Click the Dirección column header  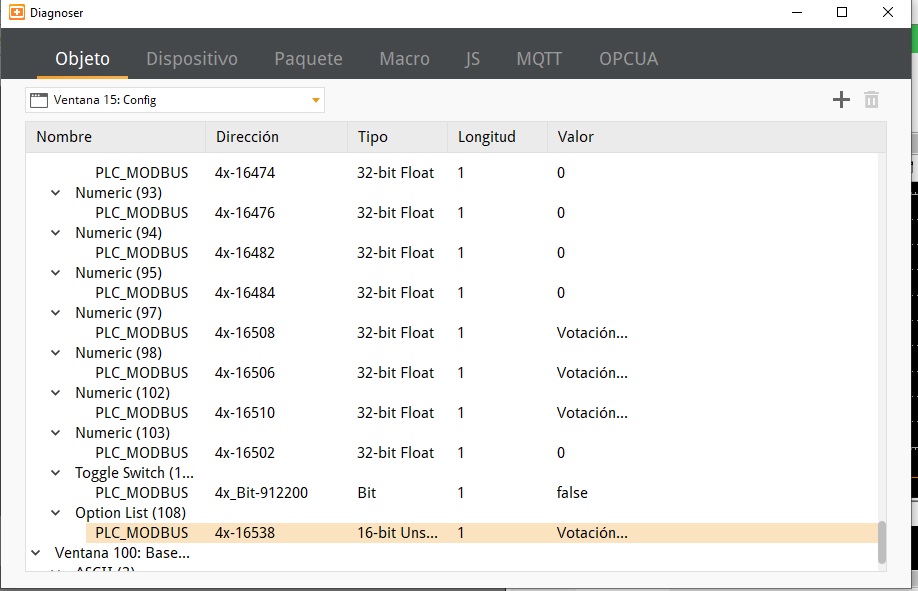tap(276, 137)
